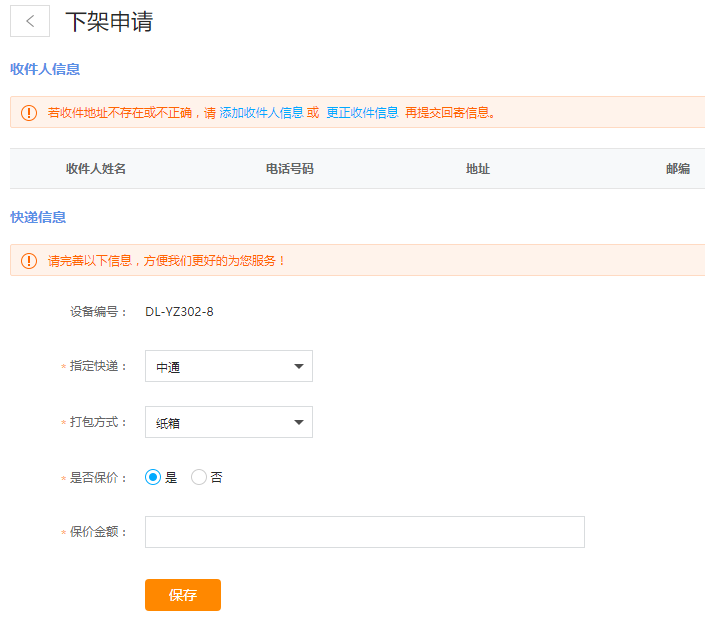Viewport: 705px width, 623px height.
Task: Click the 收件人信息 section heading
Action: click(45, 69)
